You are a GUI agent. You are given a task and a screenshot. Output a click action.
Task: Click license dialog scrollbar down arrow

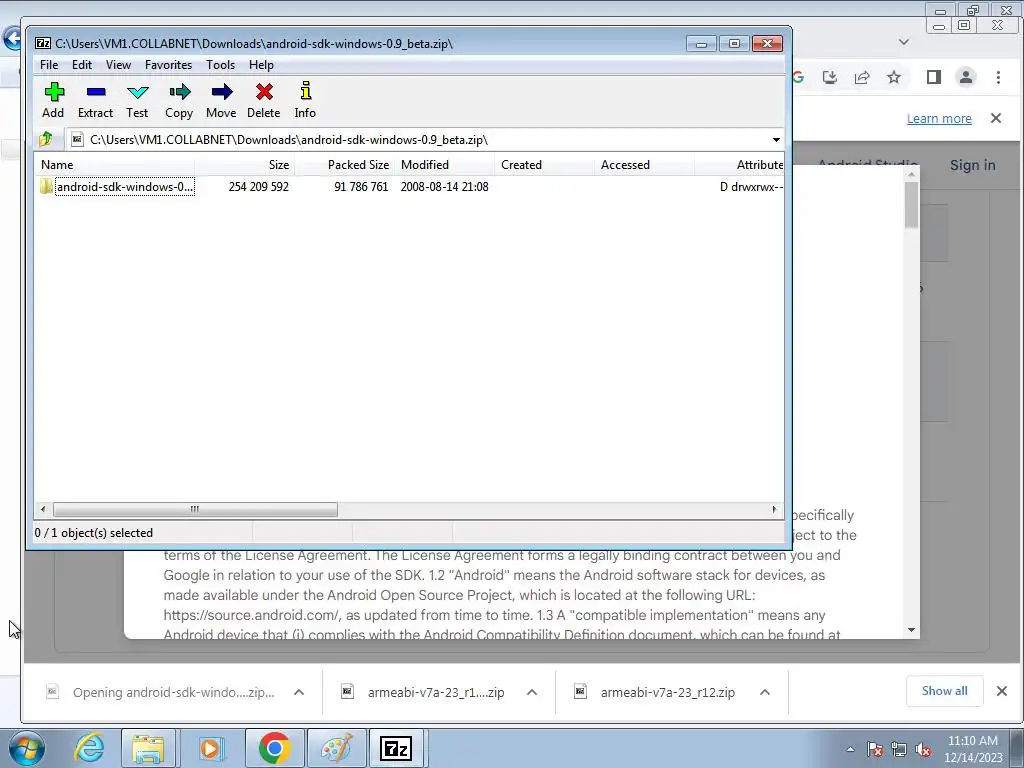[x=912, y=630]
